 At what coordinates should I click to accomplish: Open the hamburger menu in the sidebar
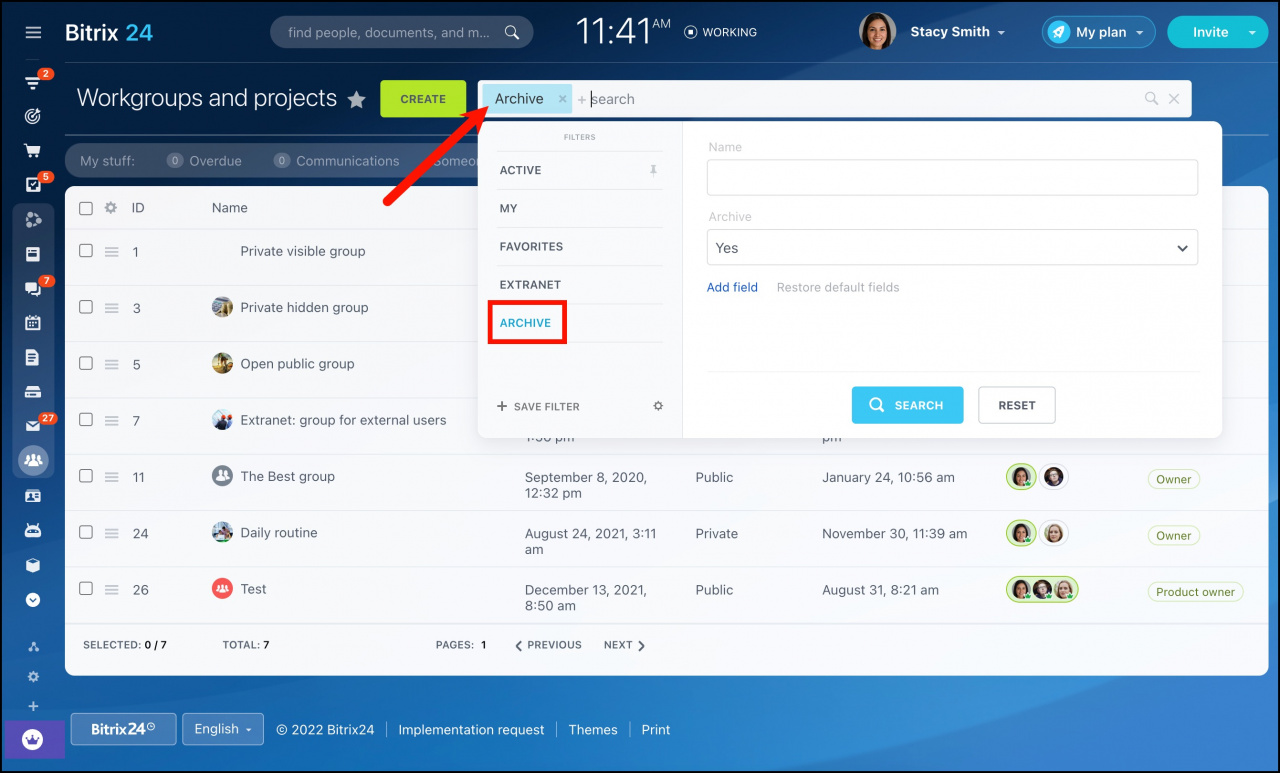(33, 32)
